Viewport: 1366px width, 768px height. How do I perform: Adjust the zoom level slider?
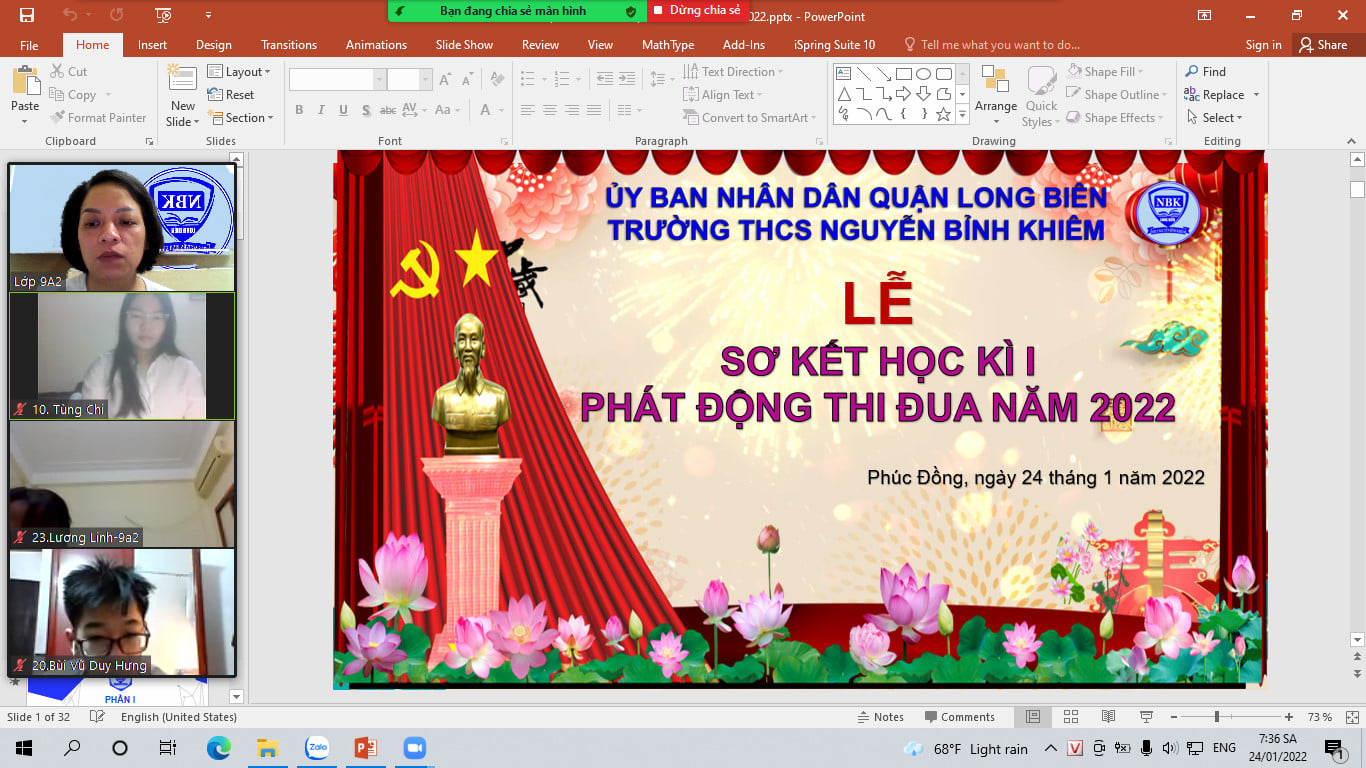tap(1216, 717)
